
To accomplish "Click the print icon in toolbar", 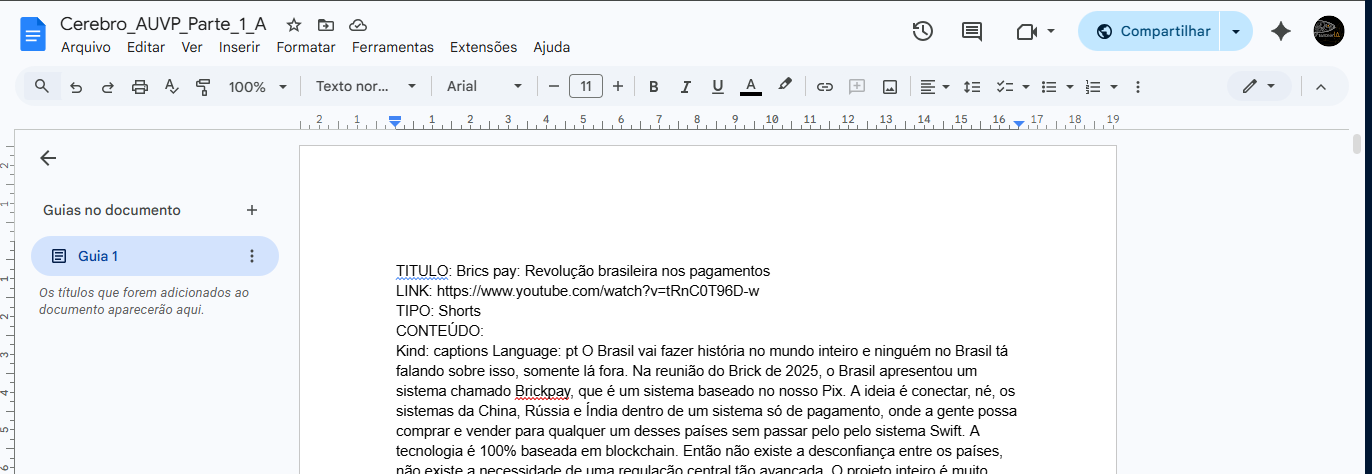I will point(140,87).
